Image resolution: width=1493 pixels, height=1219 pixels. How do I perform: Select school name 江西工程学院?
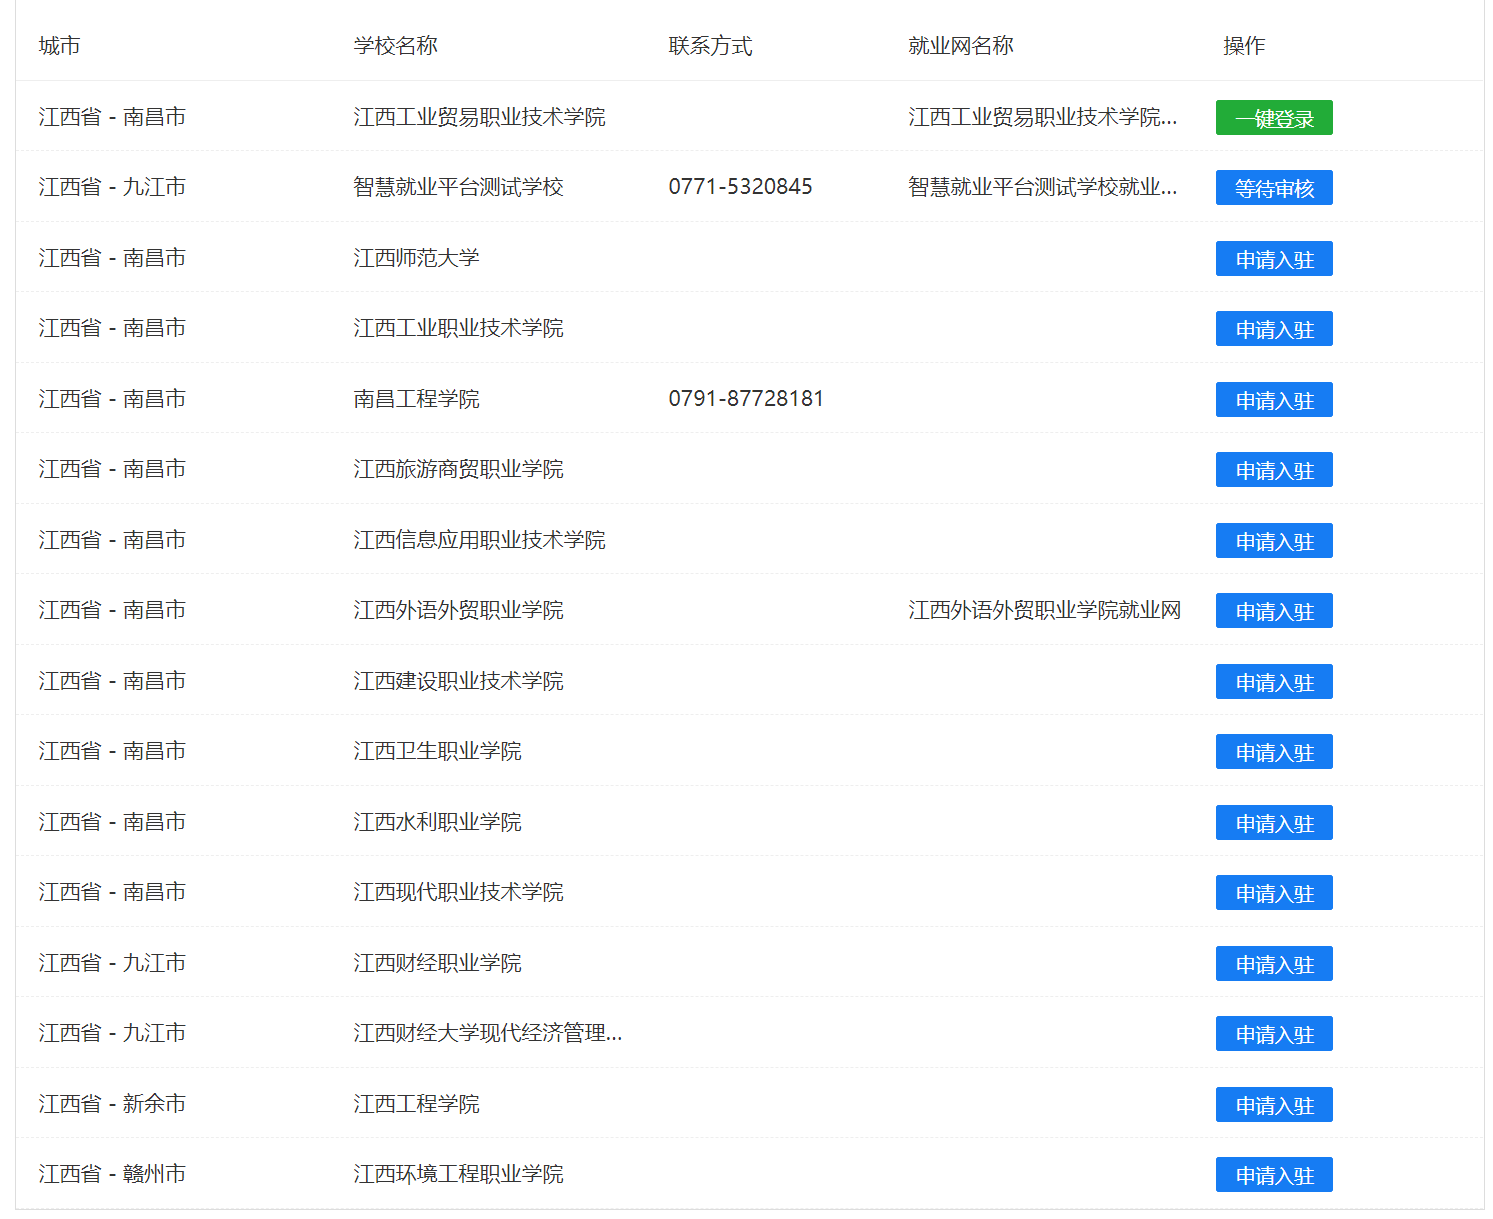417,1104
